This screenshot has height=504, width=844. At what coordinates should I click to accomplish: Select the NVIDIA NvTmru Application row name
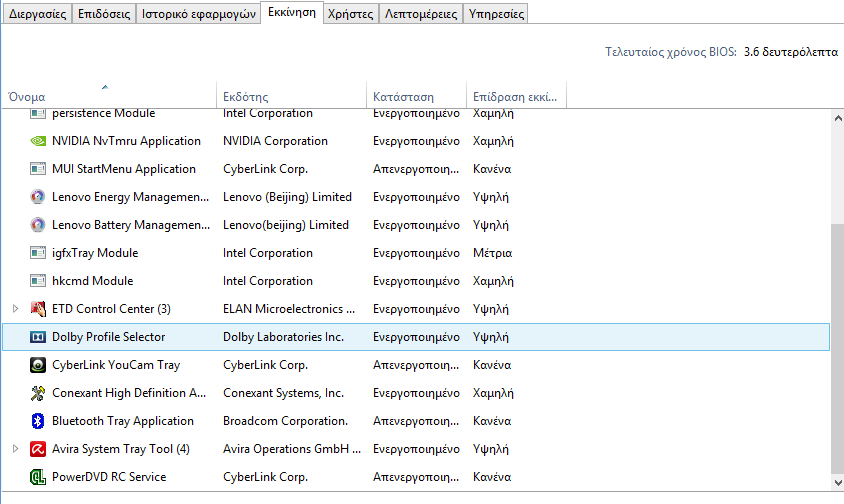point(126,141)
